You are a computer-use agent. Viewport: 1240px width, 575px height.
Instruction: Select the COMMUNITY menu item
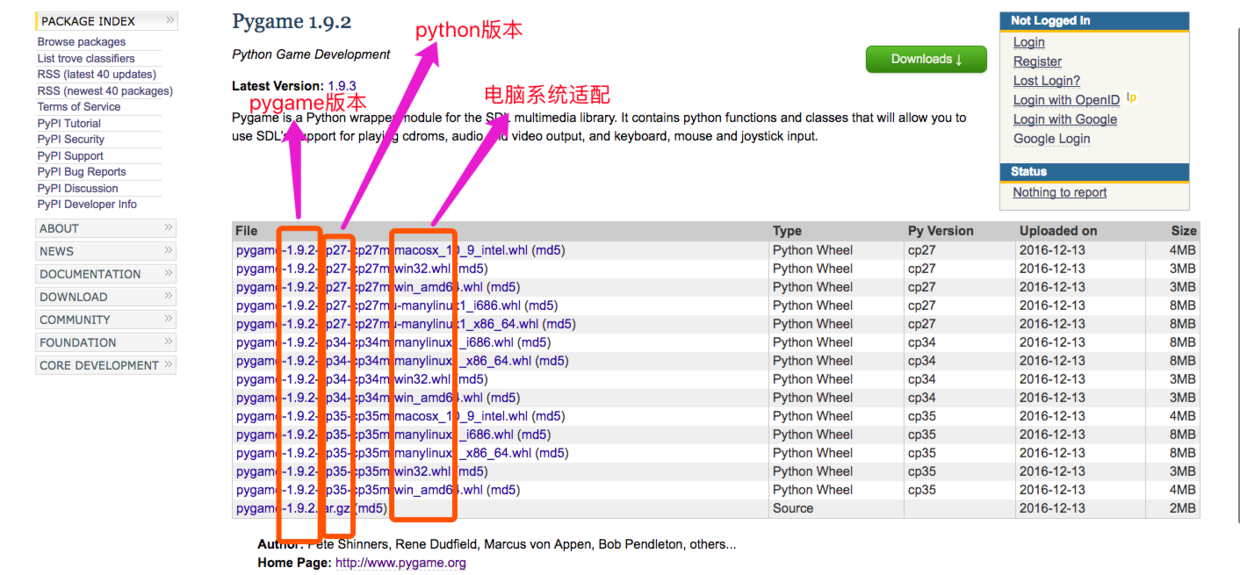tap(75, 320)
